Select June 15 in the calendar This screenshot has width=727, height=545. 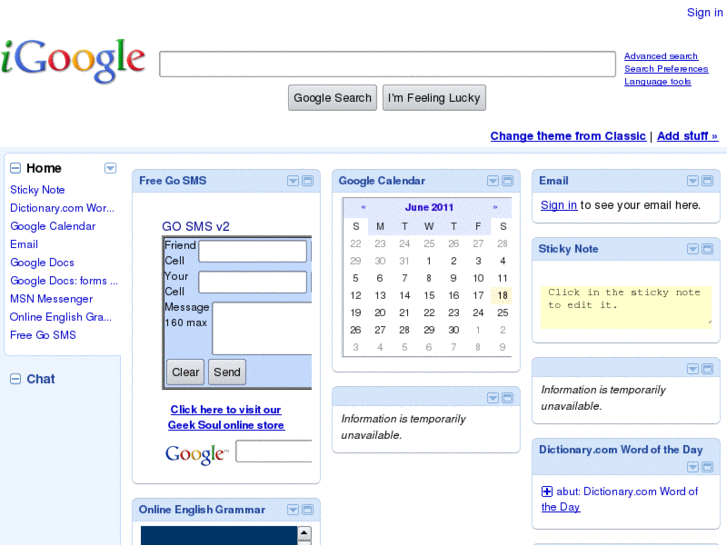click(x=429, y=295)
